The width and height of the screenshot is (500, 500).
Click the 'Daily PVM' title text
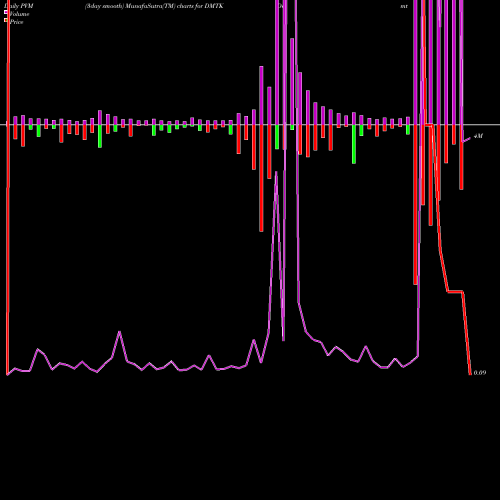point(19,6)
